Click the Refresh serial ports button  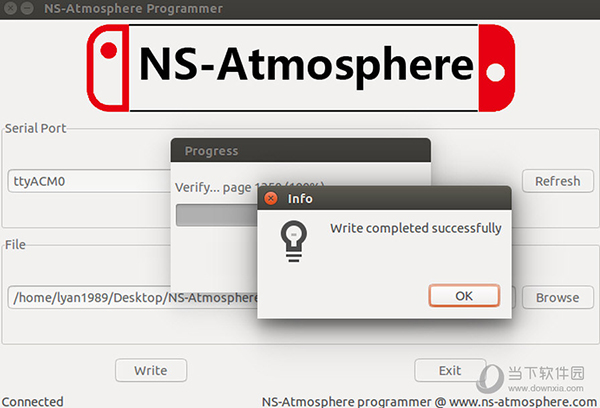point(558,181)
